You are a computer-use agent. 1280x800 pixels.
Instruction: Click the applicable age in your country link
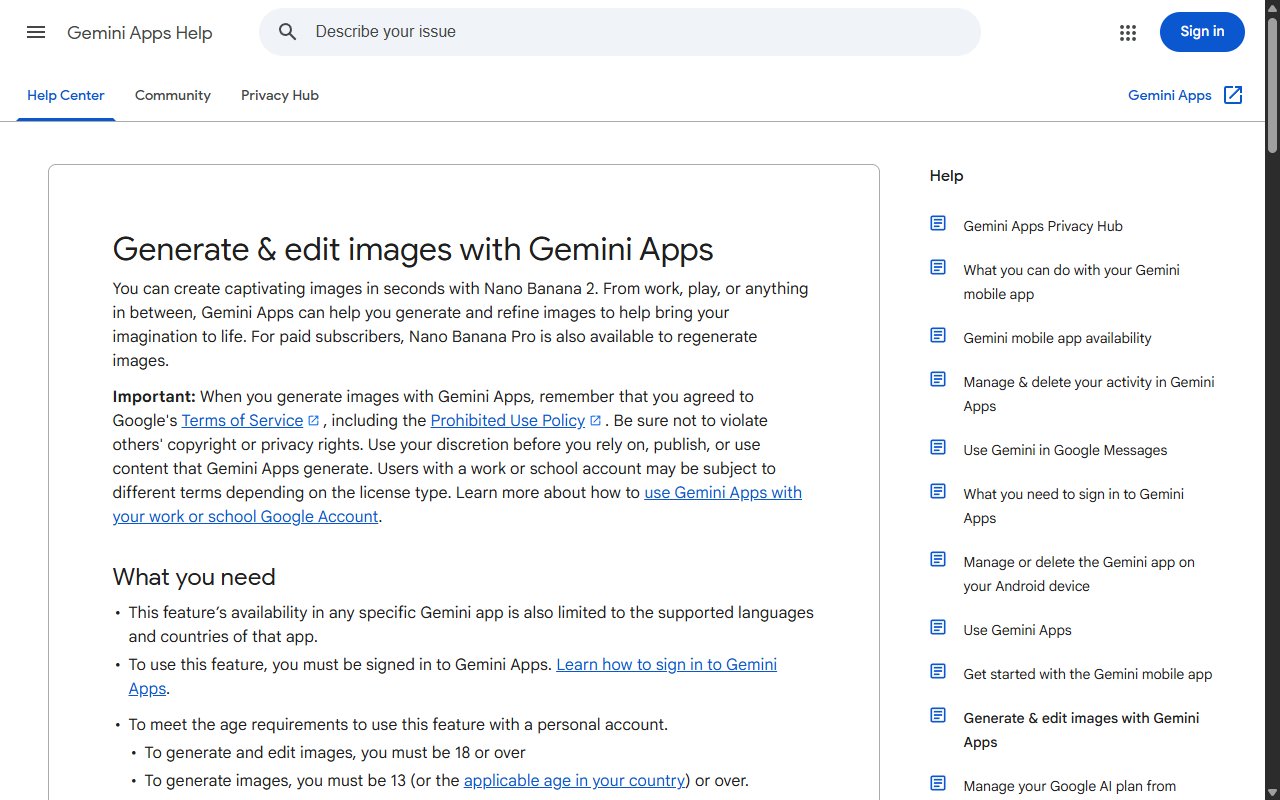[x=574, y=781]
